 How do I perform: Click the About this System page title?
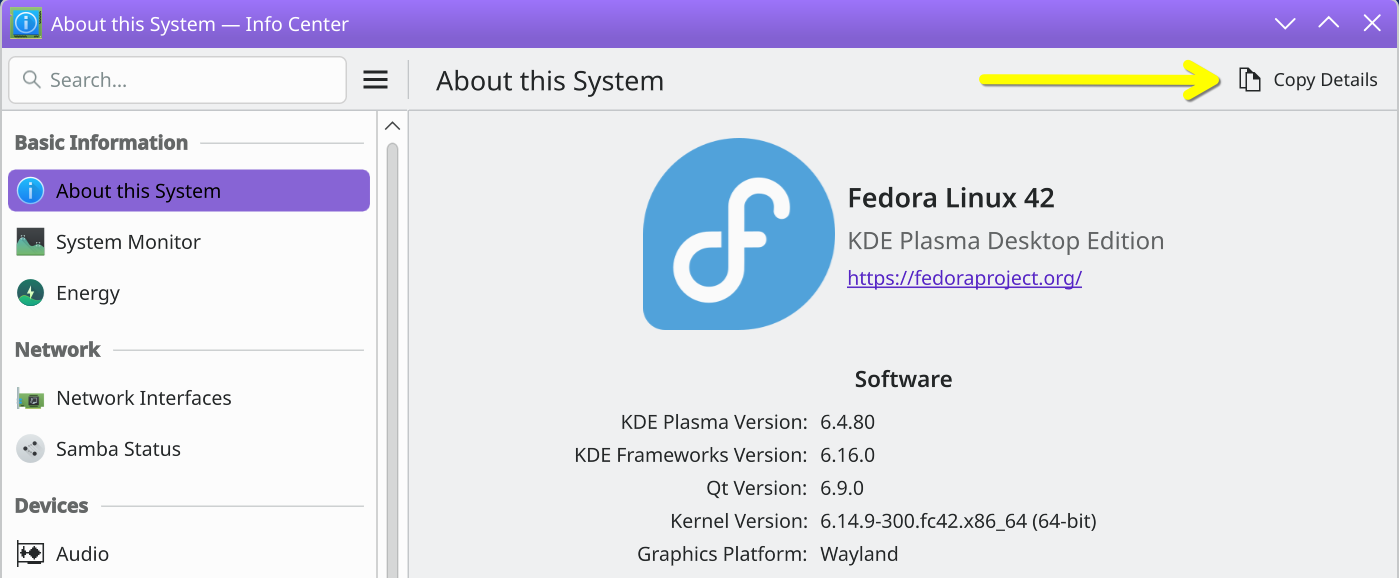coord(550,81)
